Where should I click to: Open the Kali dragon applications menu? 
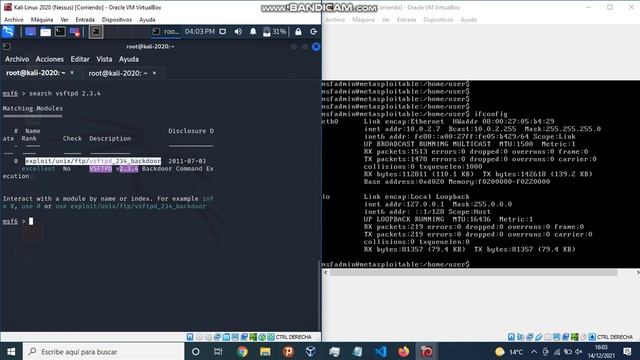(8, 31)
